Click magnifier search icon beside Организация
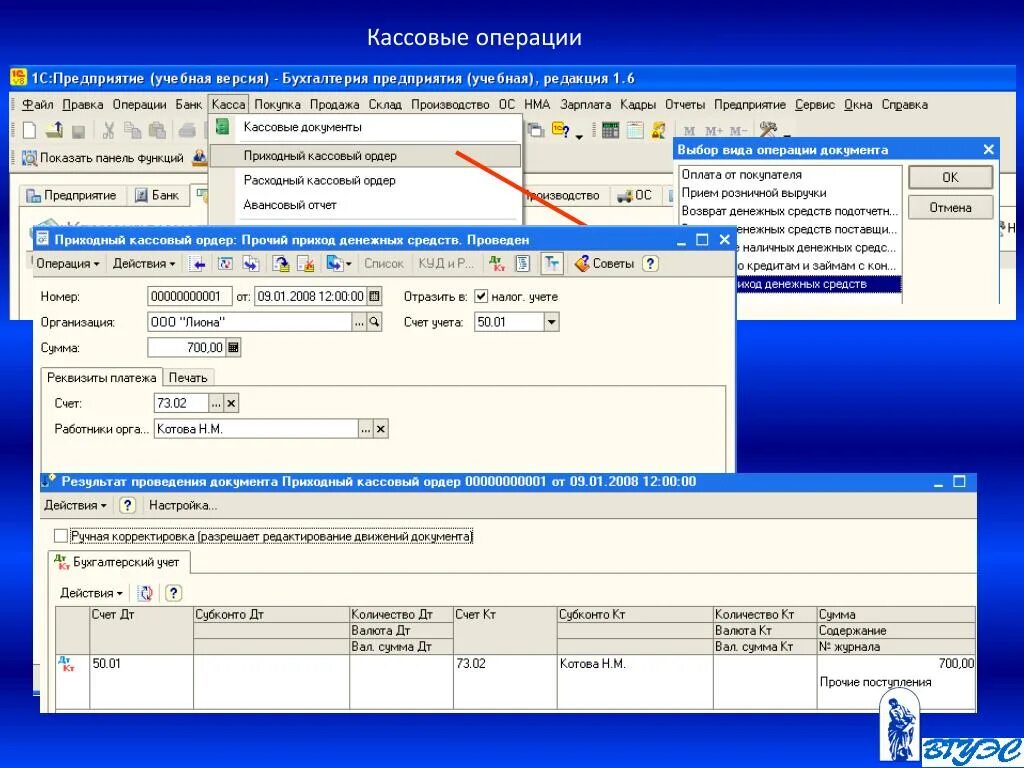Viewport: 1024px width, 768px height. [374, 322]
